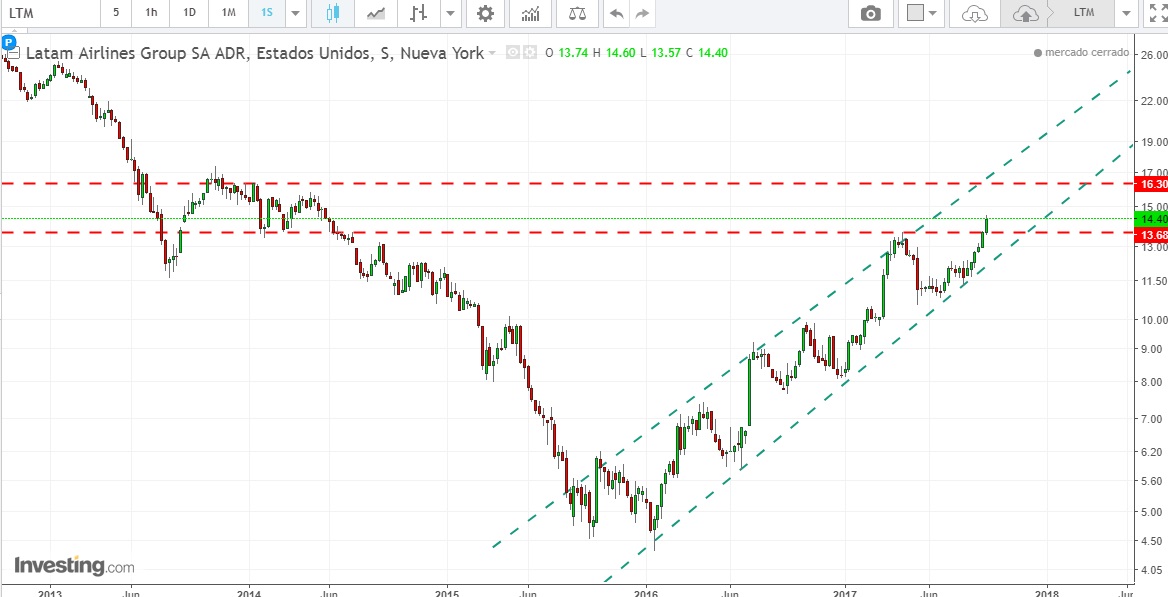1168x597 pixels.
Task: Select the lower green dashed channel line
Action: pyautogui.click(x=868, y=364)
